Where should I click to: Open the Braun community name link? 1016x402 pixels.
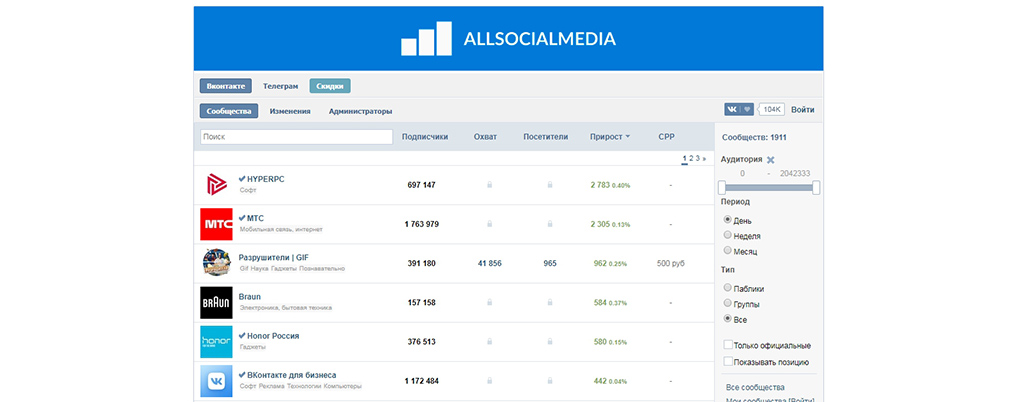point(249,296)
